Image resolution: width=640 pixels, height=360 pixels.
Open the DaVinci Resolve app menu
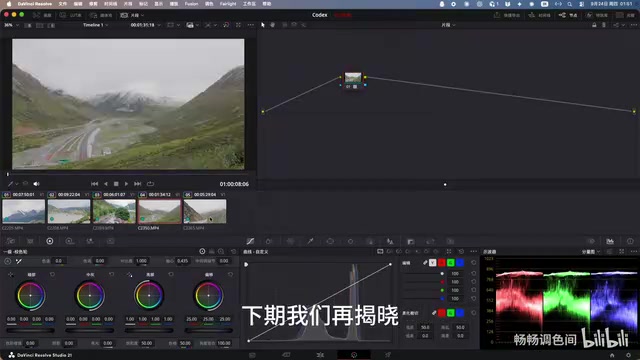click(x=35, y=4)
